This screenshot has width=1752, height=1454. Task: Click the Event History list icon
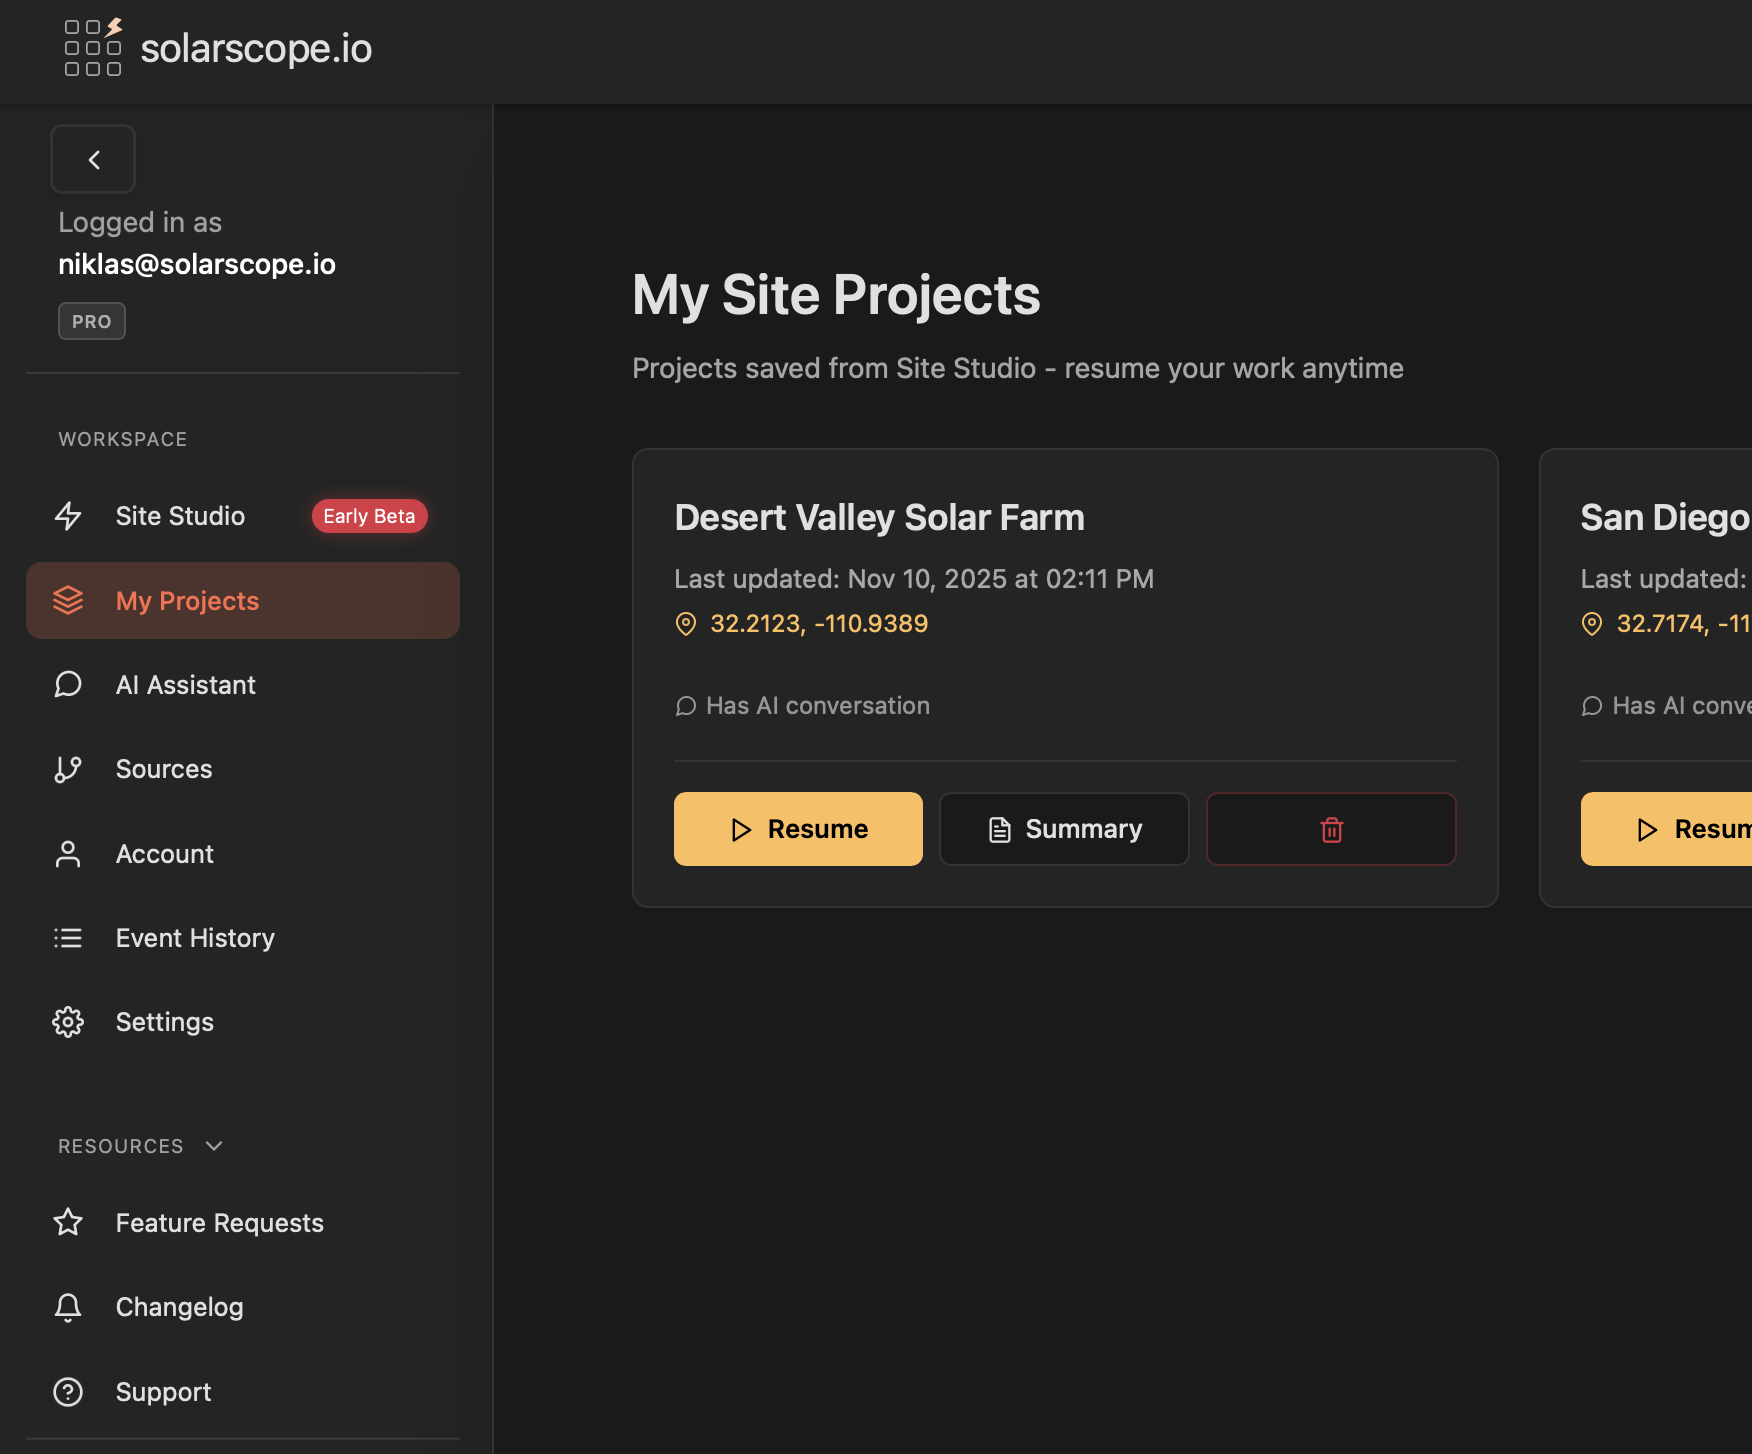tap(68, 938)
